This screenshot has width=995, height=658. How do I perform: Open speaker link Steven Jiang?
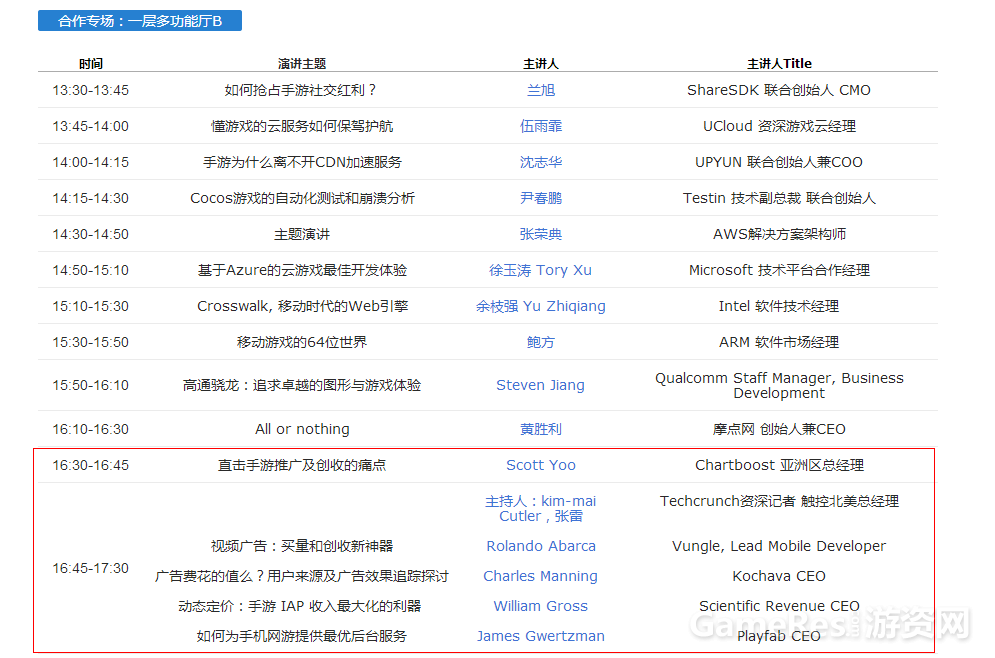point(541,385)
